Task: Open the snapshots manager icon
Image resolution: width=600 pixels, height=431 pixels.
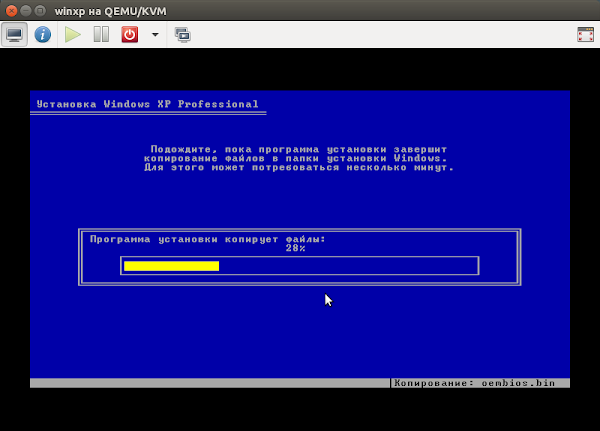Action: pyautogui.click(x=183, y=35)
